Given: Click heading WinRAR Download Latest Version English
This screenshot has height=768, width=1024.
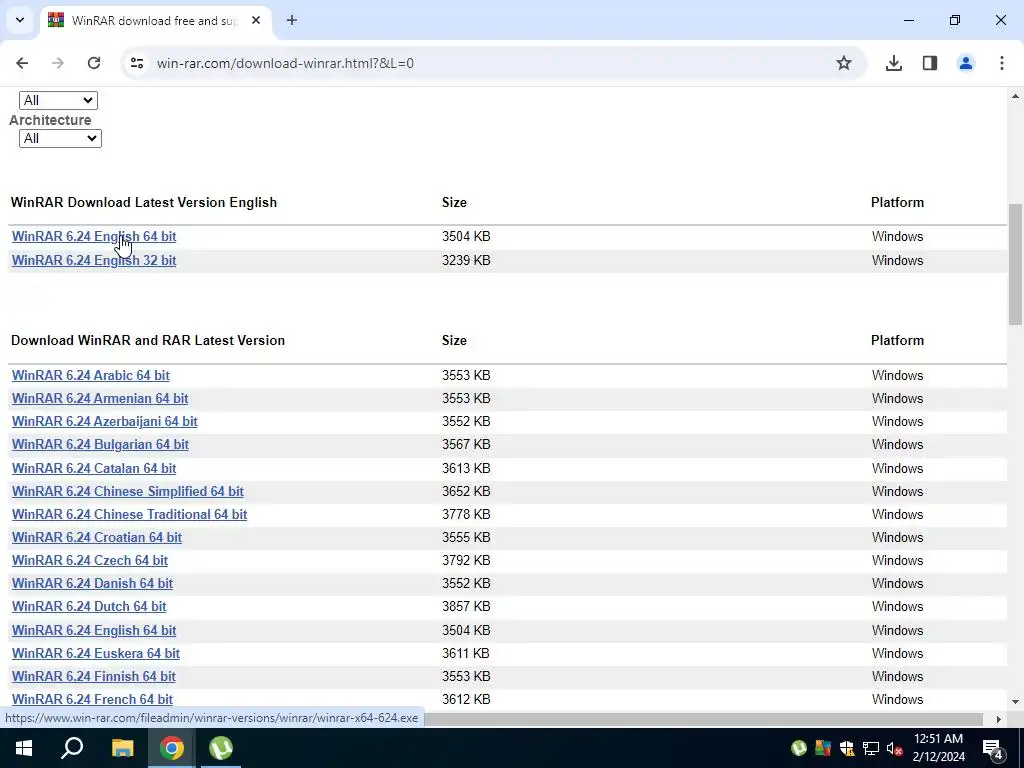Looking at the screenshot, I should pos(144,202).
